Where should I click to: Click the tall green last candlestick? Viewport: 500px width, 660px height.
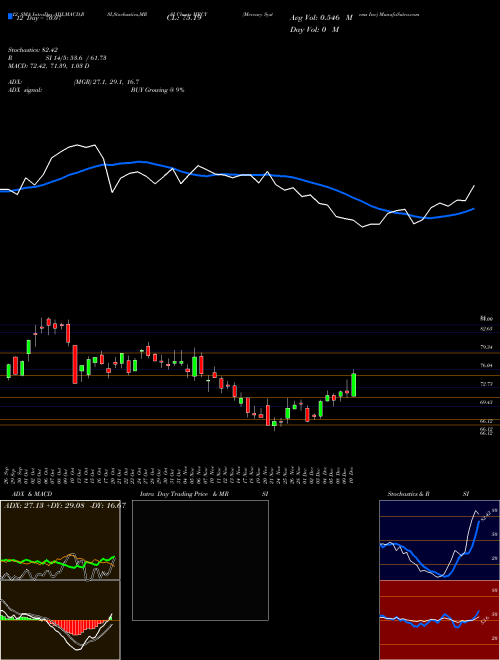point(354,384)
